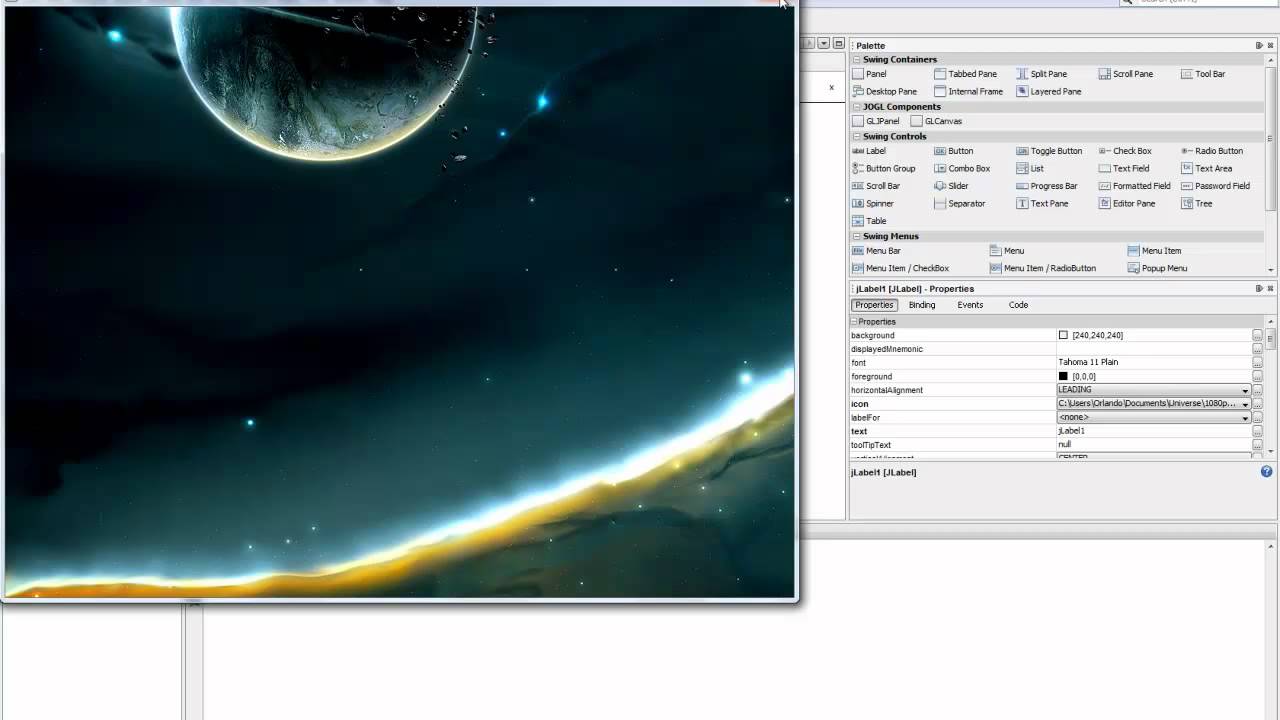Screen dimensions: 1280x720
Task: Open the text property editor button
Action: click(1257, 431)
